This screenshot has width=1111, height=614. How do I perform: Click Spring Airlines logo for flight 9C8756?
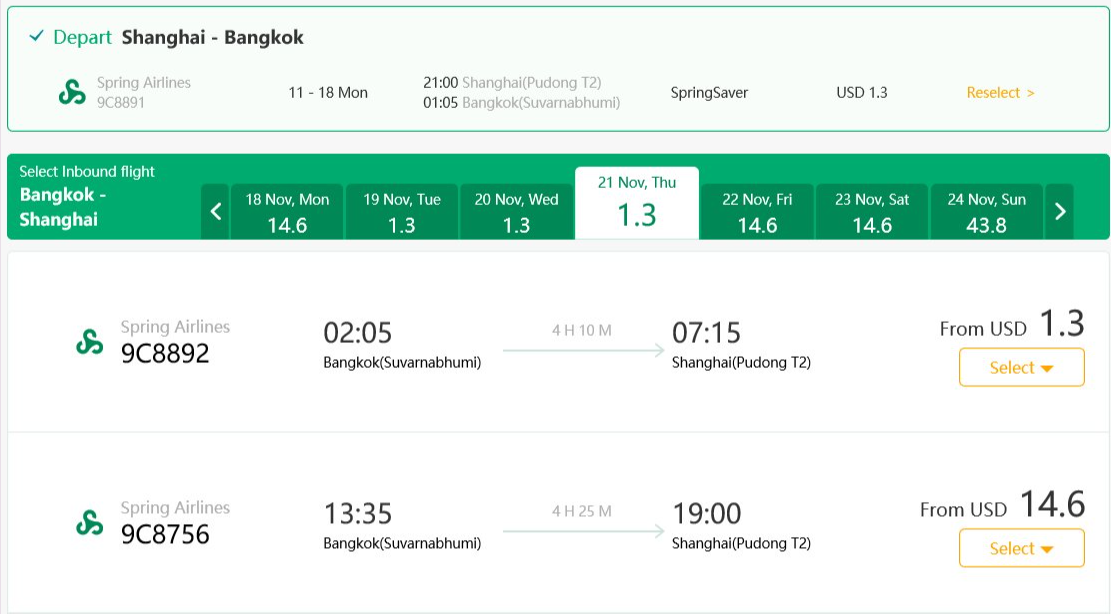[x=90, y=523]
